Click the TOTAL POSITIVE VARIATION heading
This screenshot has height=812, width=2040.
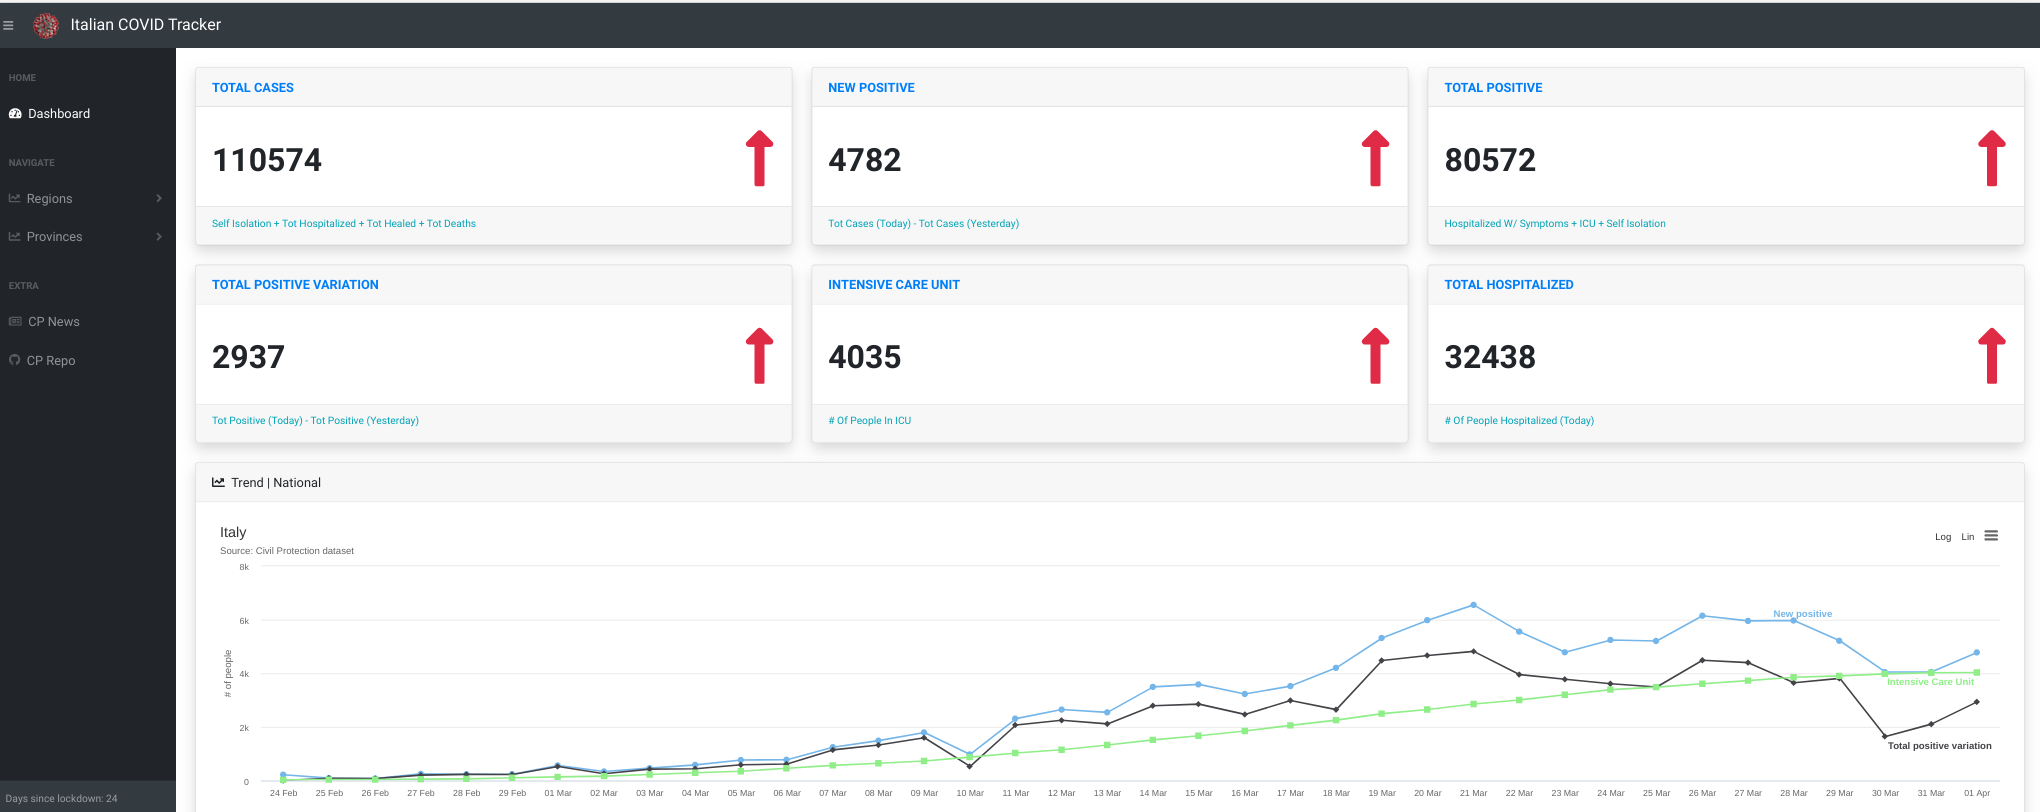pos(295,285)
